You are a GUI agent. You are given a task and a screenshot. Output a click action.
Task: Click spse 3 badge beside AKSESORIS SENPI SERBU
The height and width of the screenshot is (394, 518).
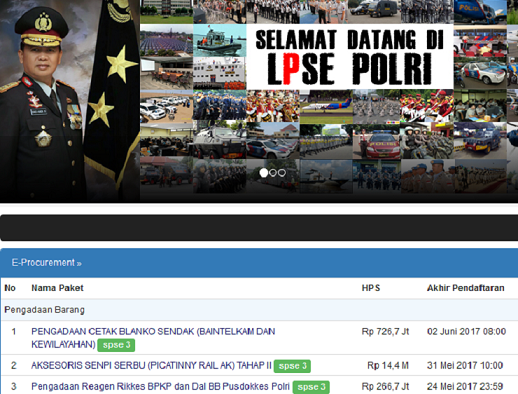[x=292, y=366]
